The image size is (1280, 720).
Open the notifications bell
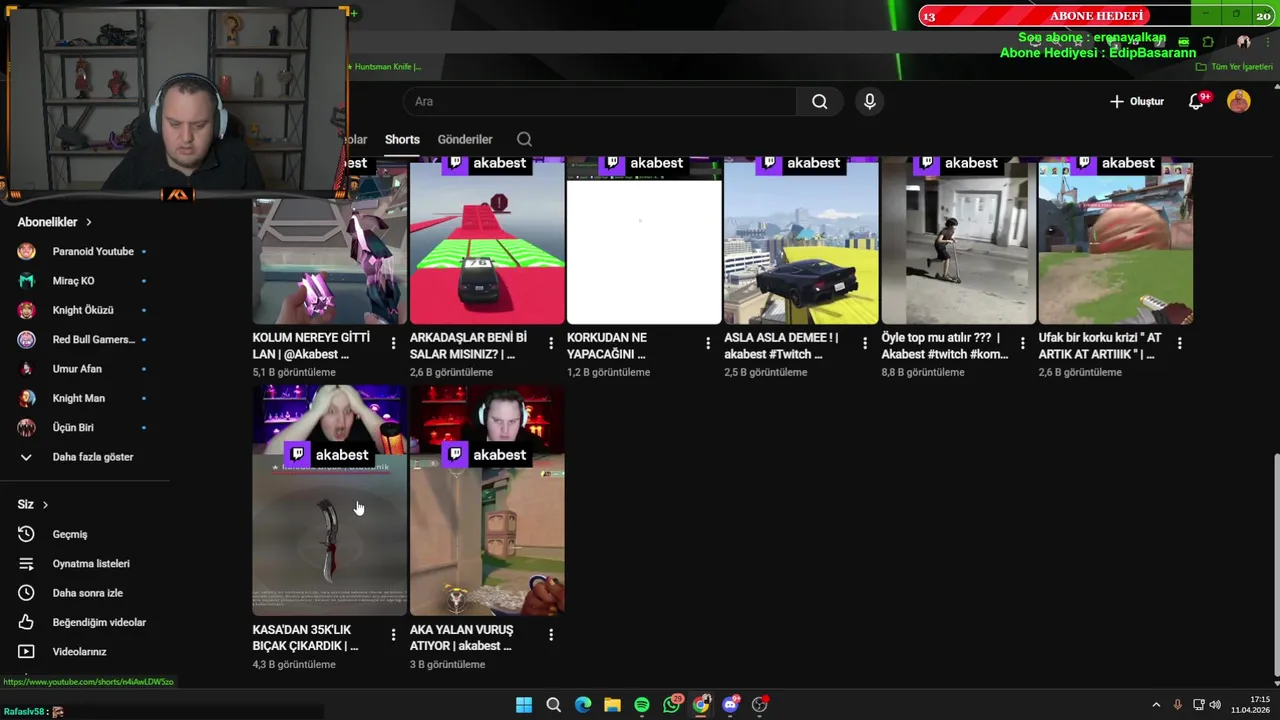pos(1196,101)
